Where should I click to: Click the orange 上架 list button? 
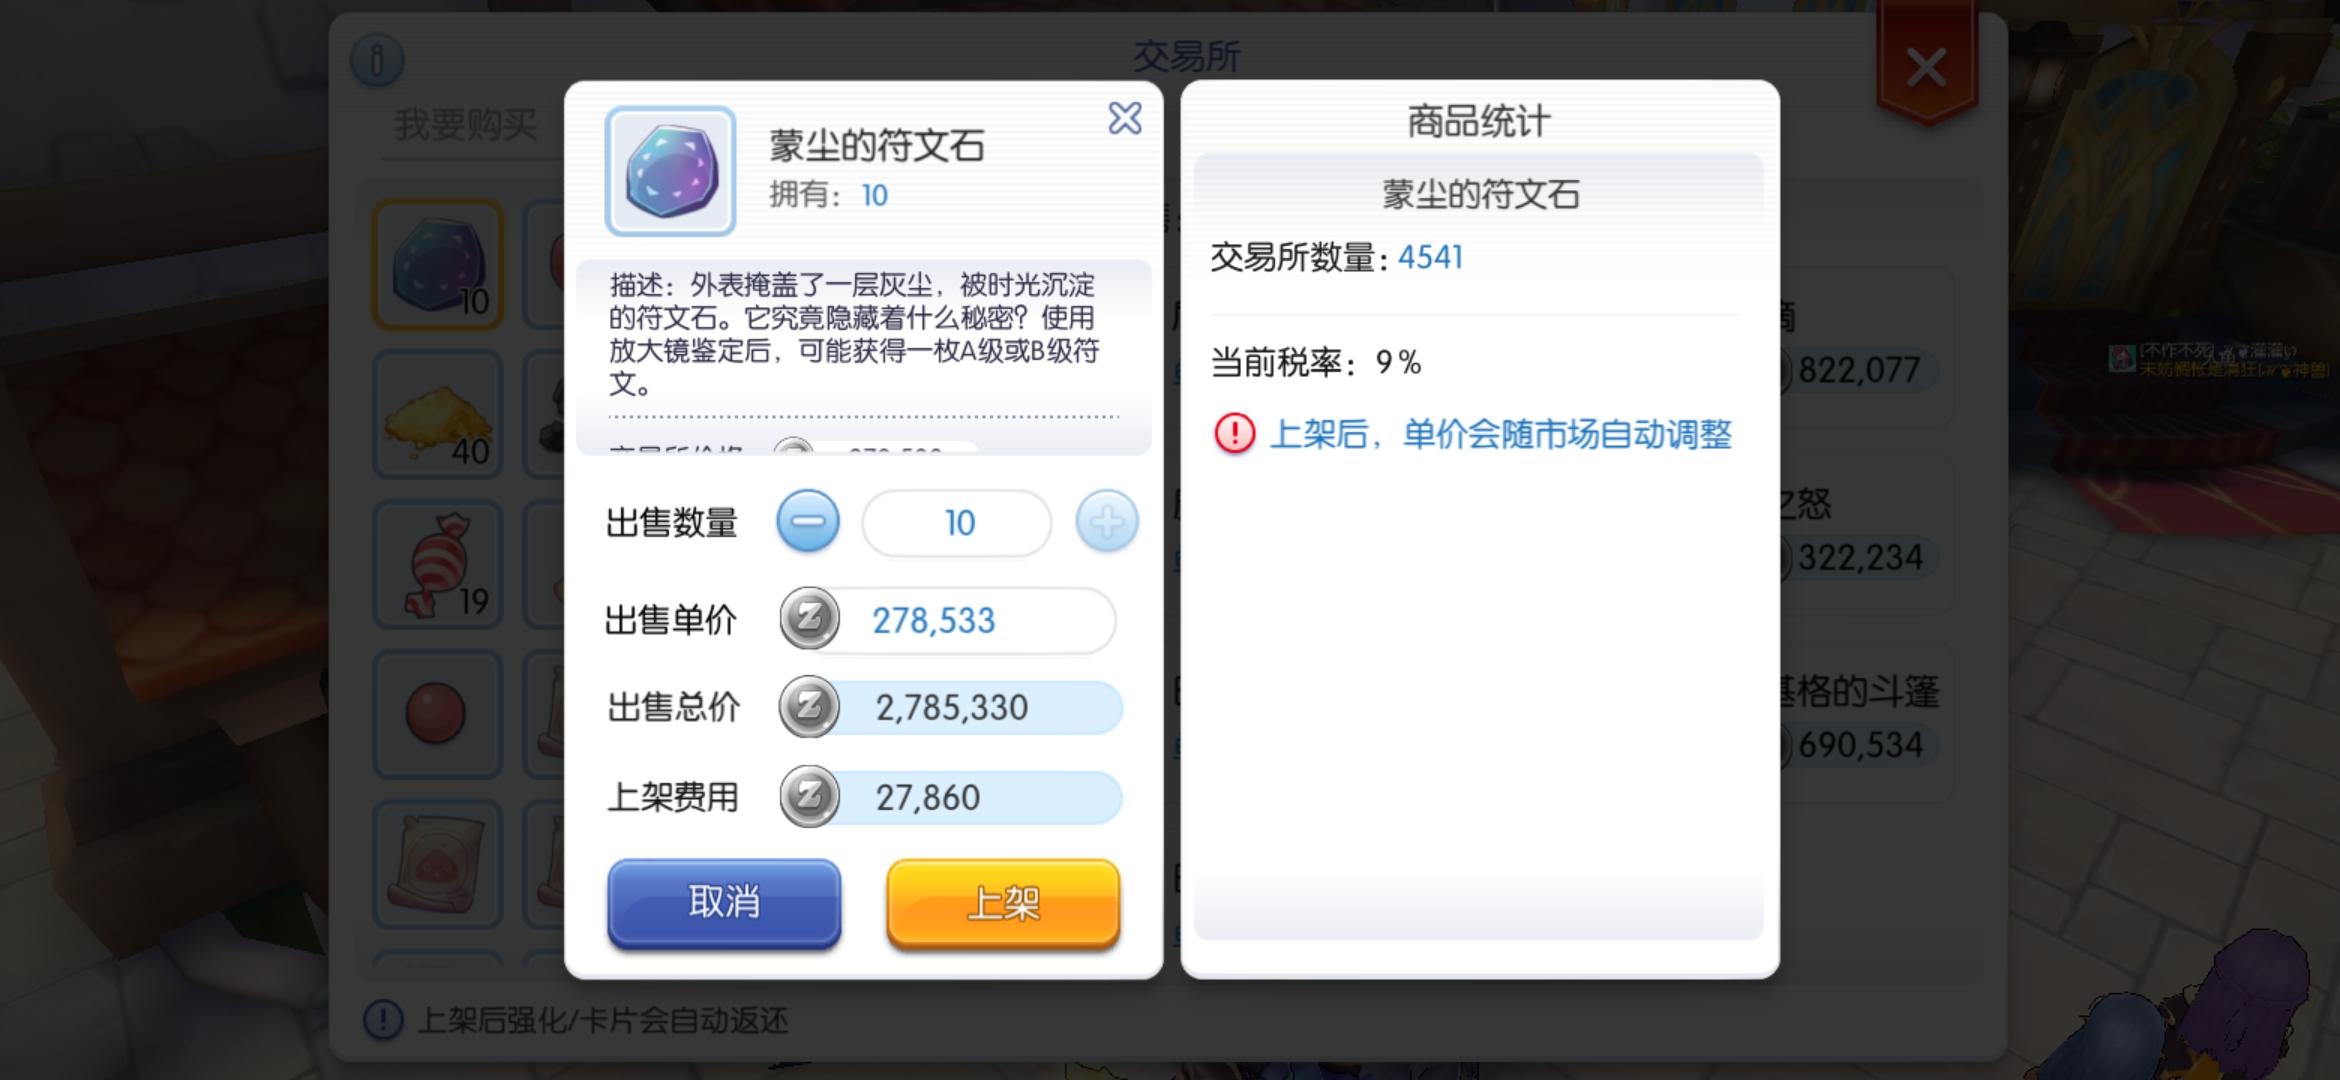(1003, 903)
